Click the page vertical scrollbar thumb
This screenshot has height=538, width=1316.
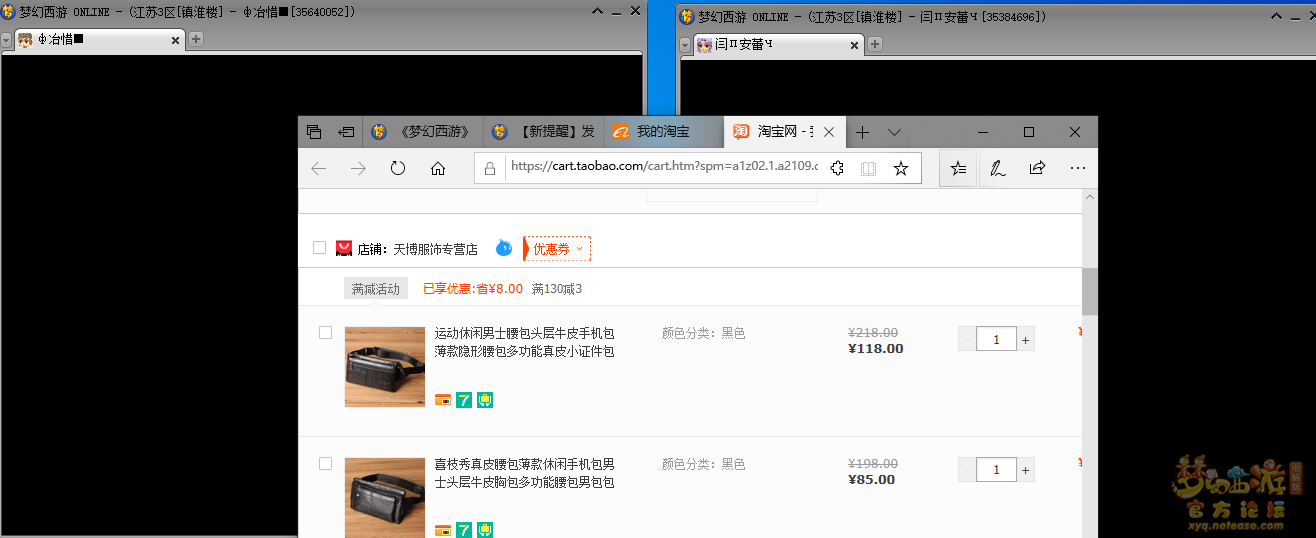pyautogui.click(x=1090, y=291)
